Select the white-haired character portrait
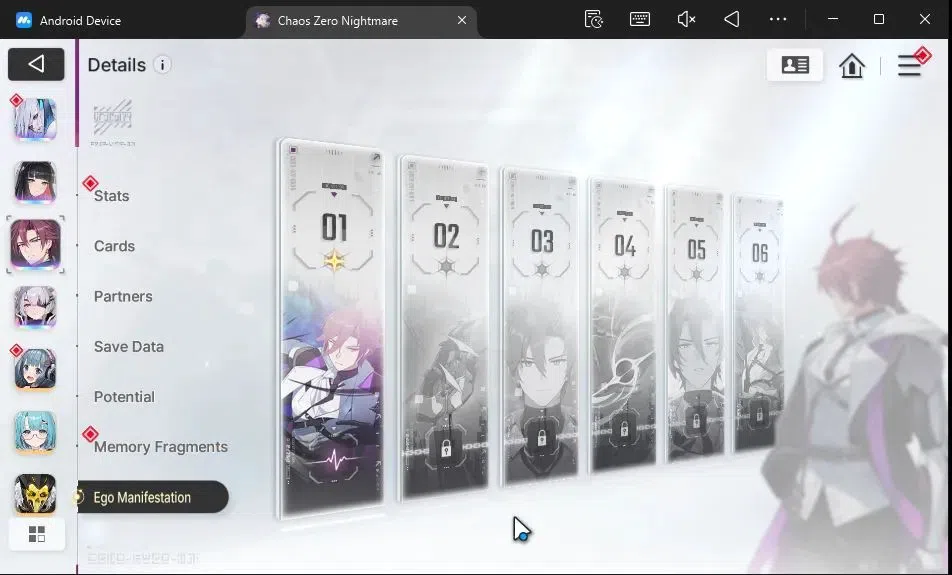The height and width of the screenshot is (575, 952). click(x=35, y=119)
